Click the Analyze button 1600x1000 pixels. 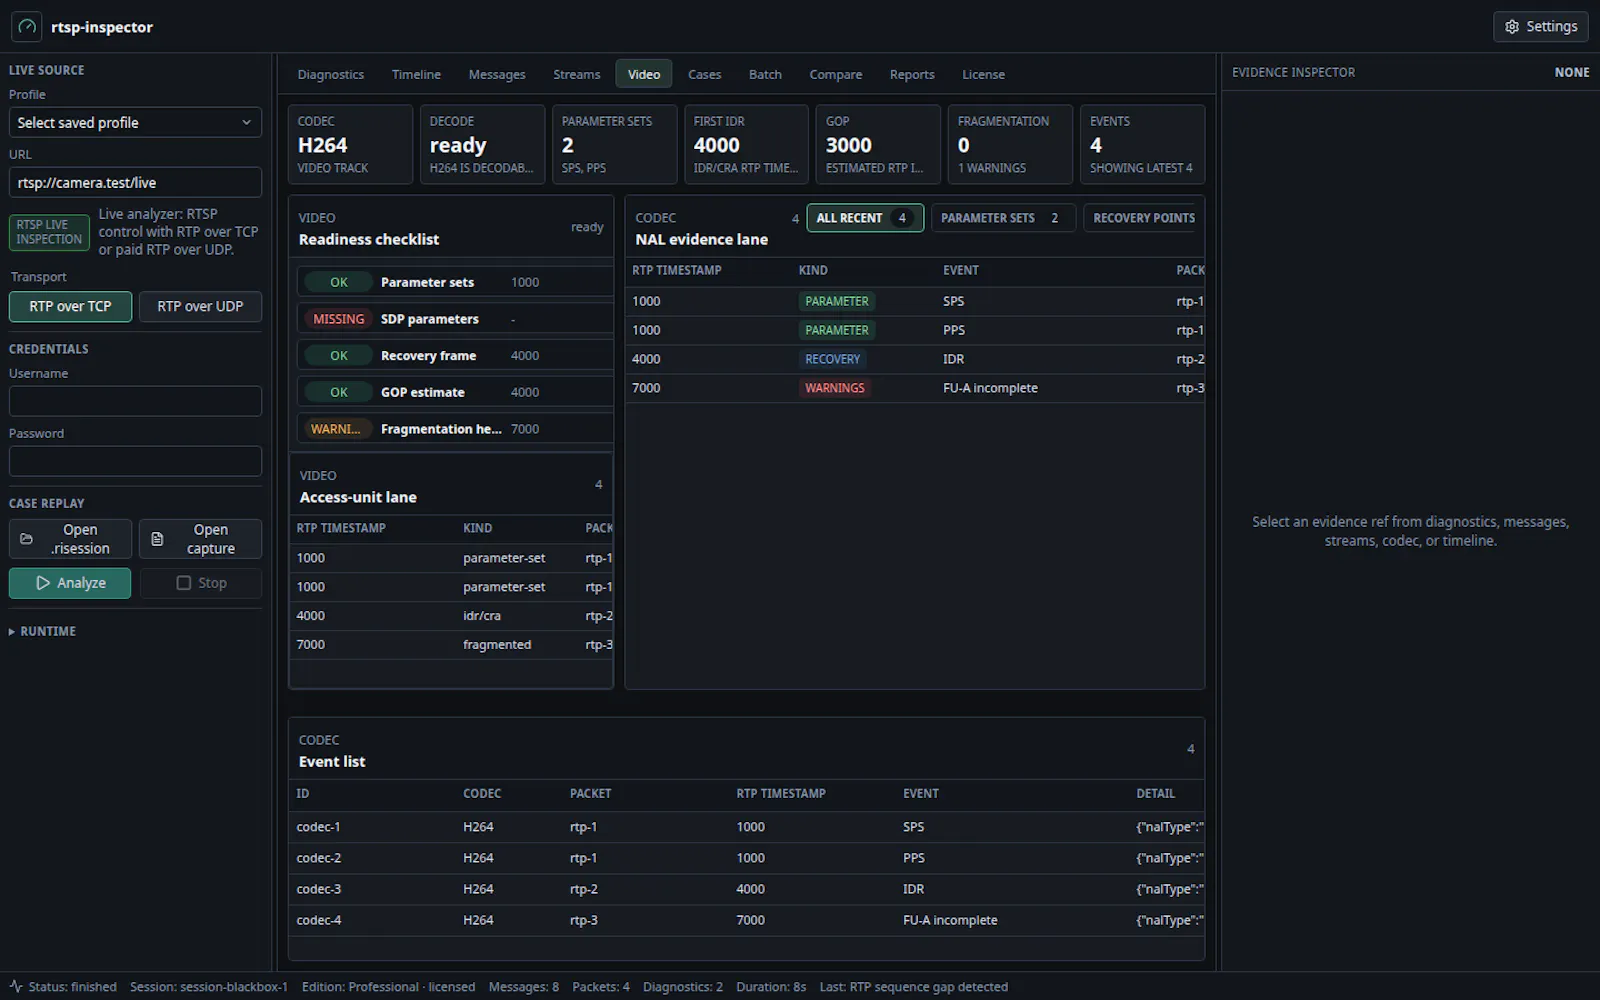70,583
